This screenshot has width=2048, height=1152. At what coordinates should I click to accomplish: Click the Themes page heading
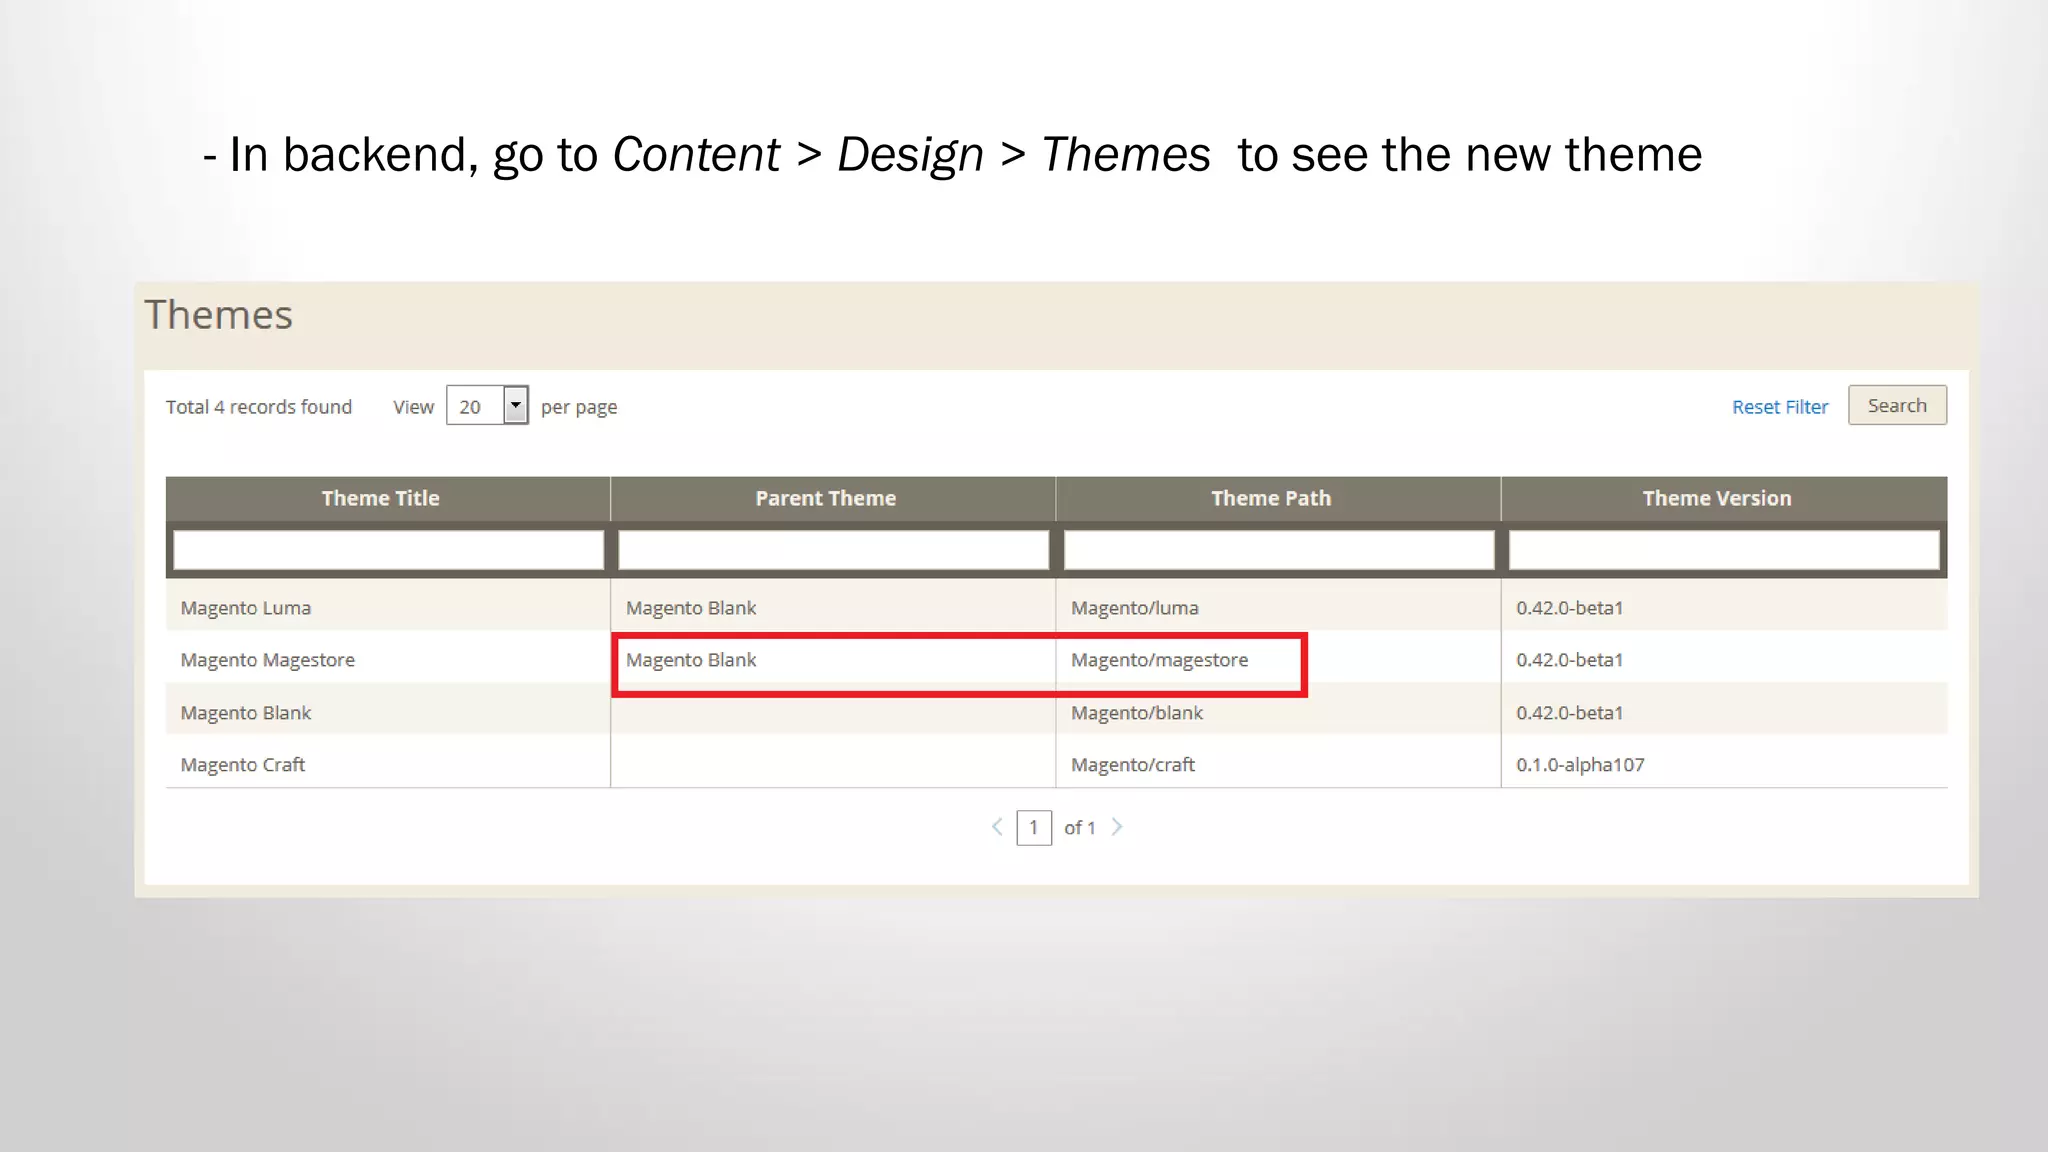(x=218, y=315)
